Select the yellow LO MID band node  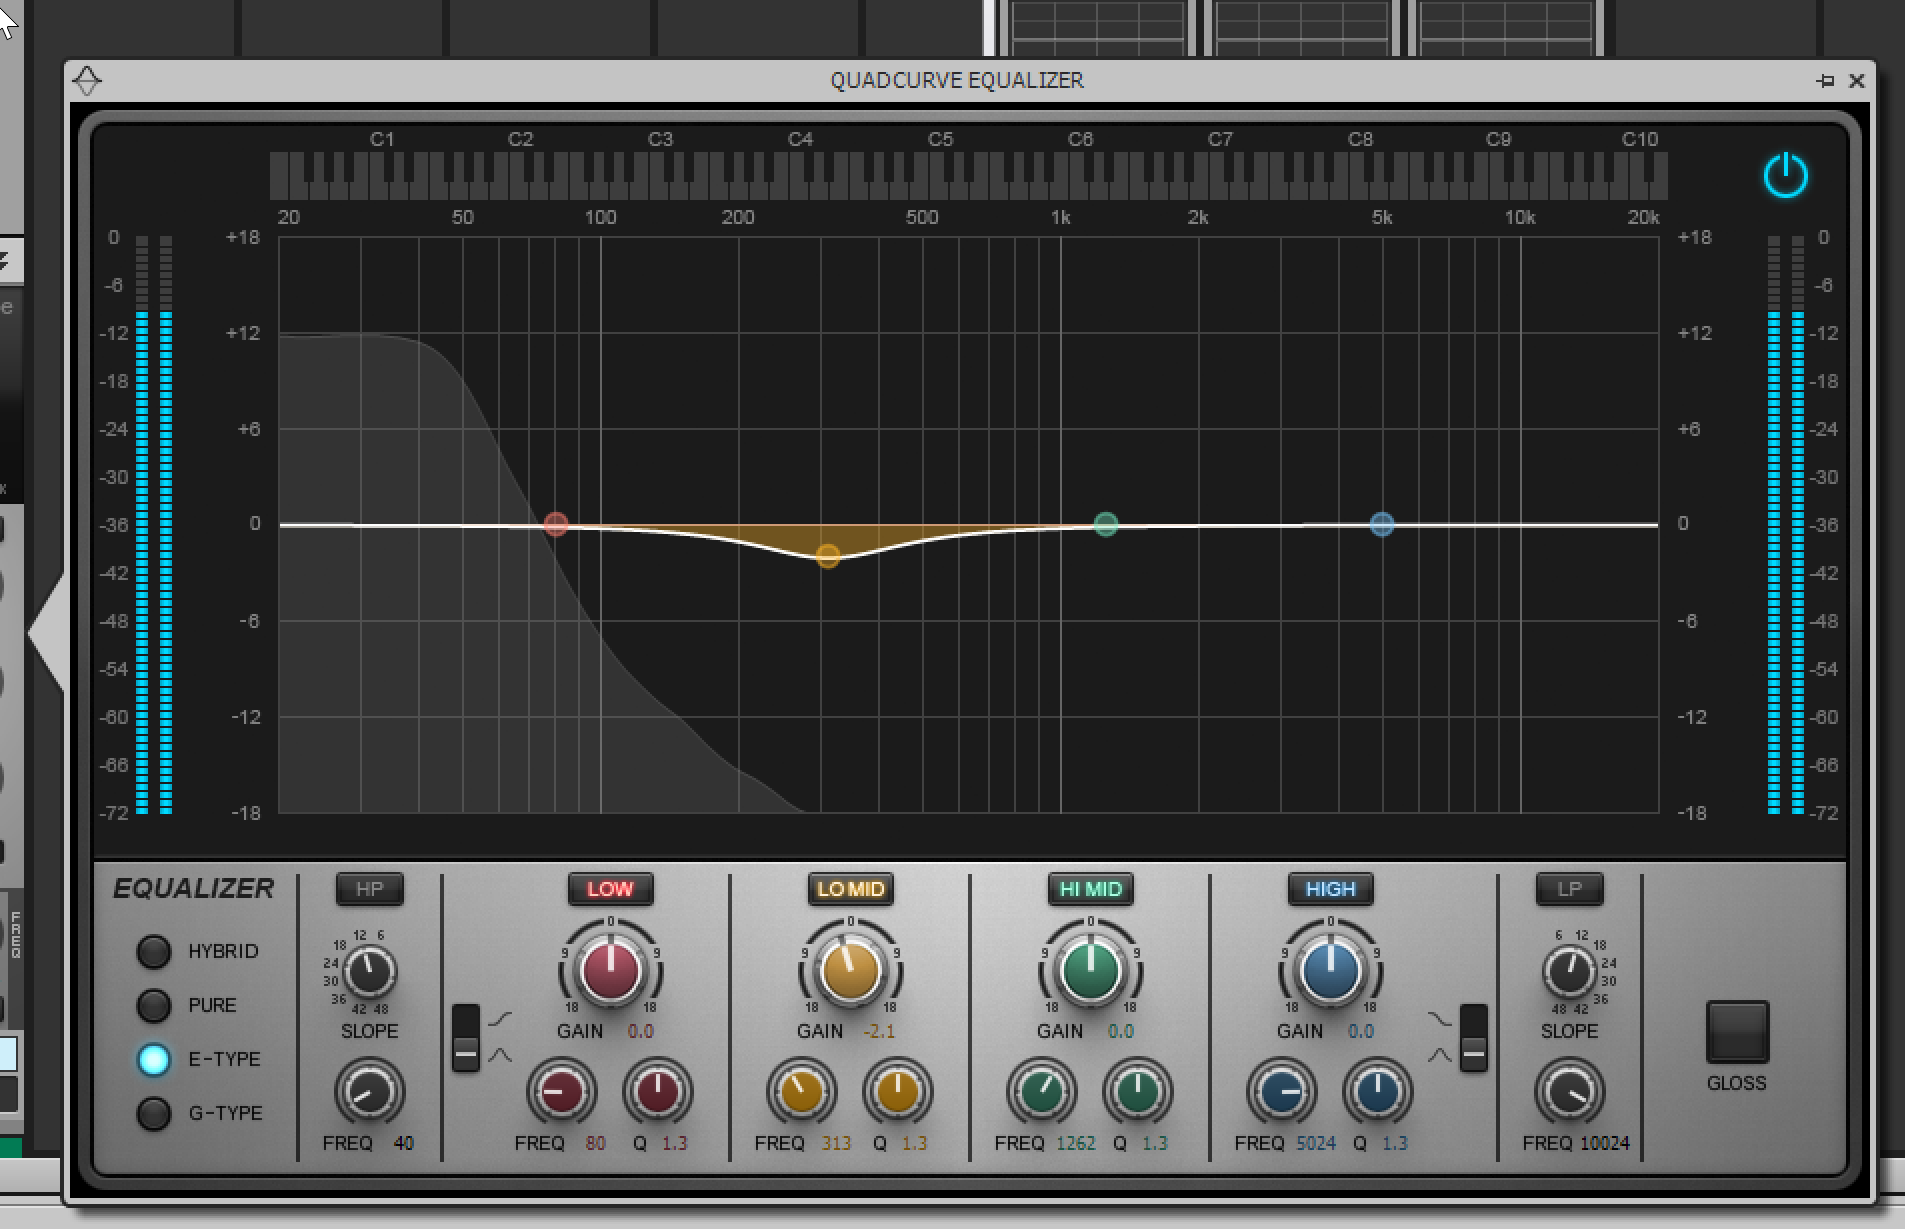click(827, 556)
